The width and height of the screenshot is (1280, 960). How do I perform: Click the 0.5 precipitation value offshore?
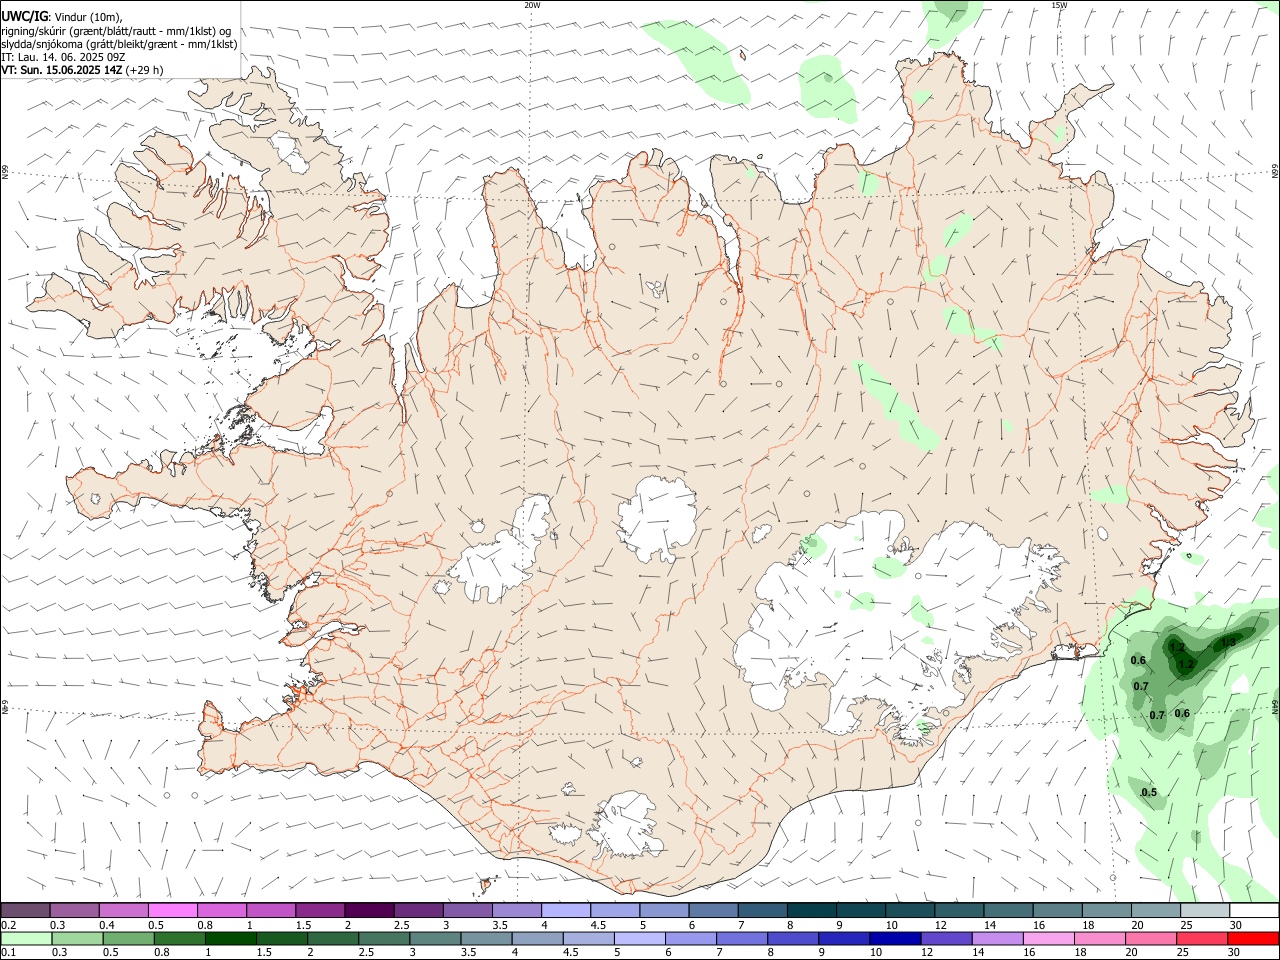tap(1149, 792)
